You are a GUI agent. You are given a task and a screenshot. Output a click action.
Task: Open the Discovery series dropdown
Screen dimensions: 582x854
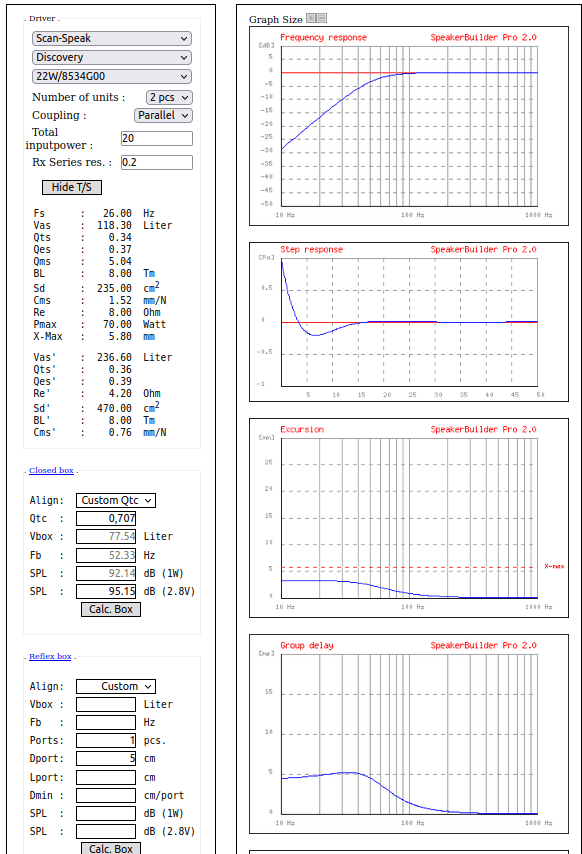tap(112, 57)
